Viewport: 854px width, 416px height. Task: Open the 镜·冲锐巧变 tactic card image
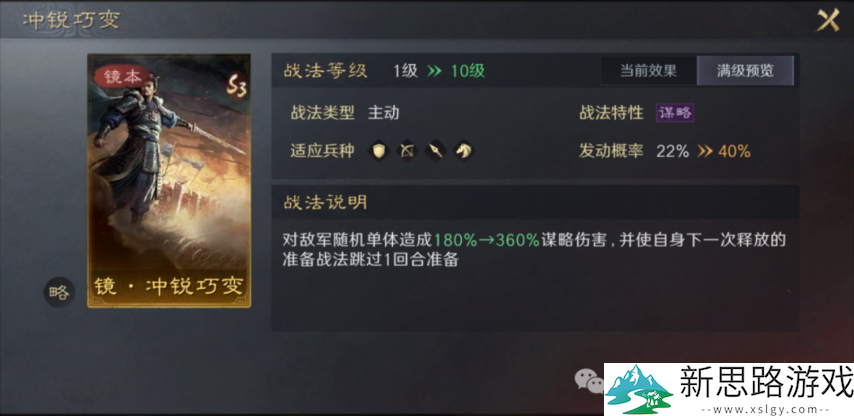coord(169,181)
